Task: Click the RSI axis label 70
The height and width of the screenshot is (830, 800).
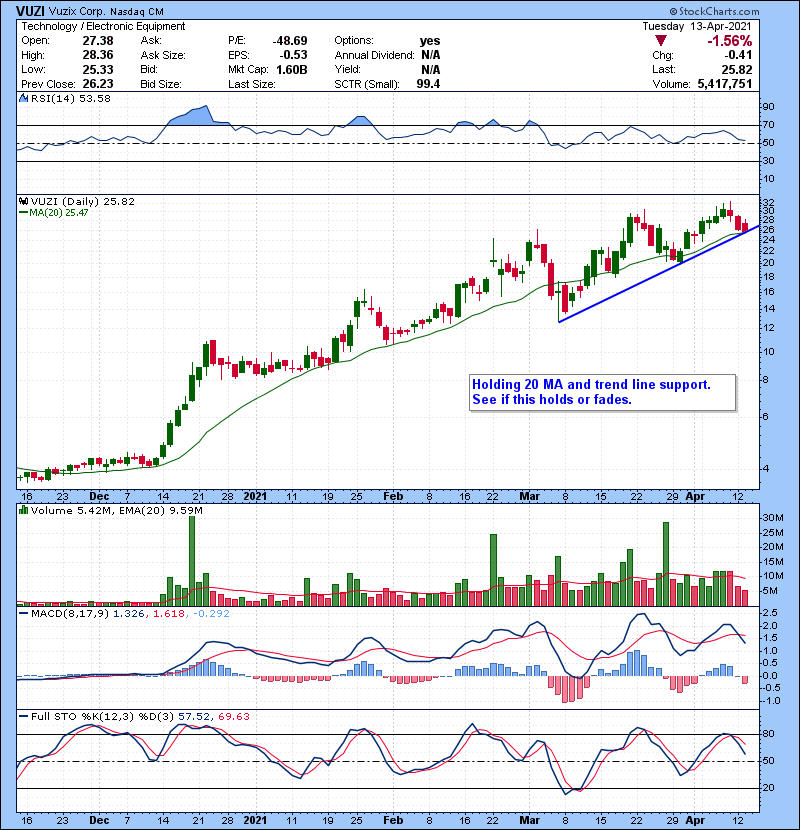Action: click(768, 125)
